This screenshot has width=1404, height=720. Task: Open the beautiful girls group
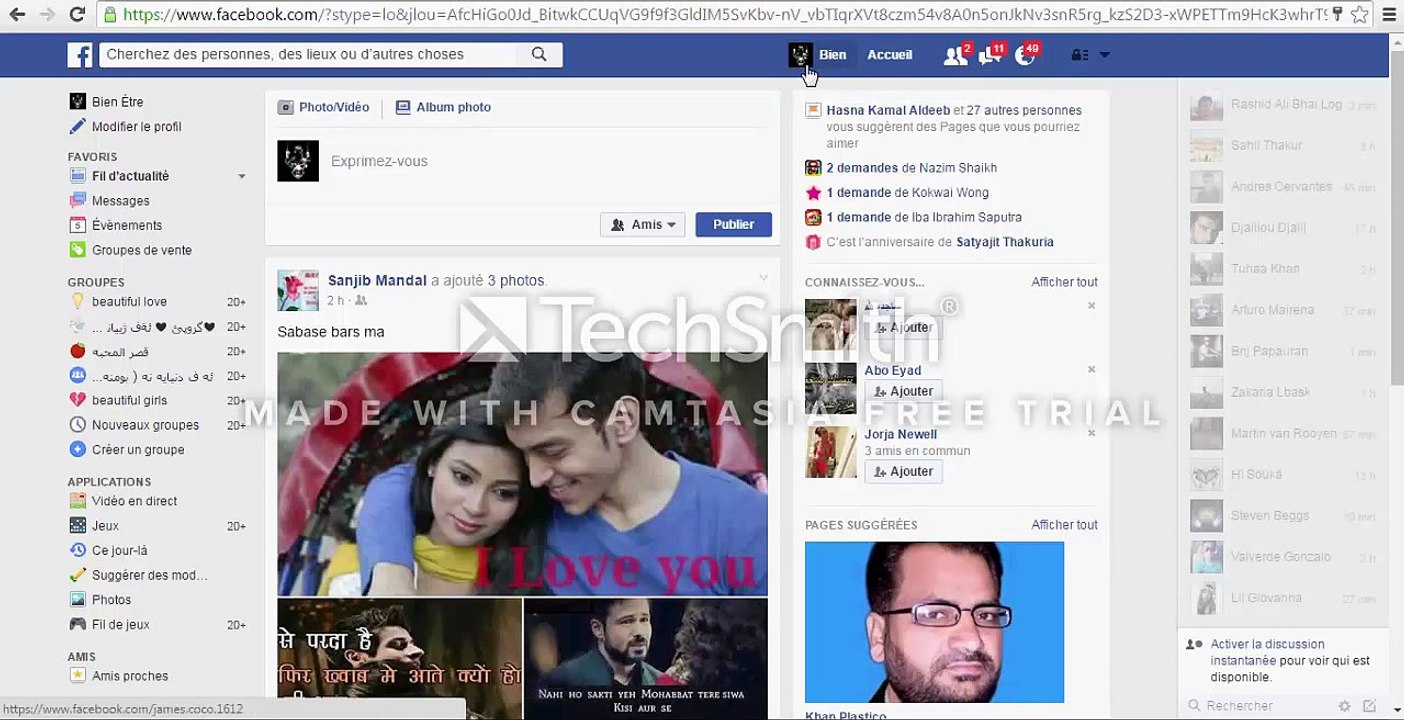(x=129, y=400)
